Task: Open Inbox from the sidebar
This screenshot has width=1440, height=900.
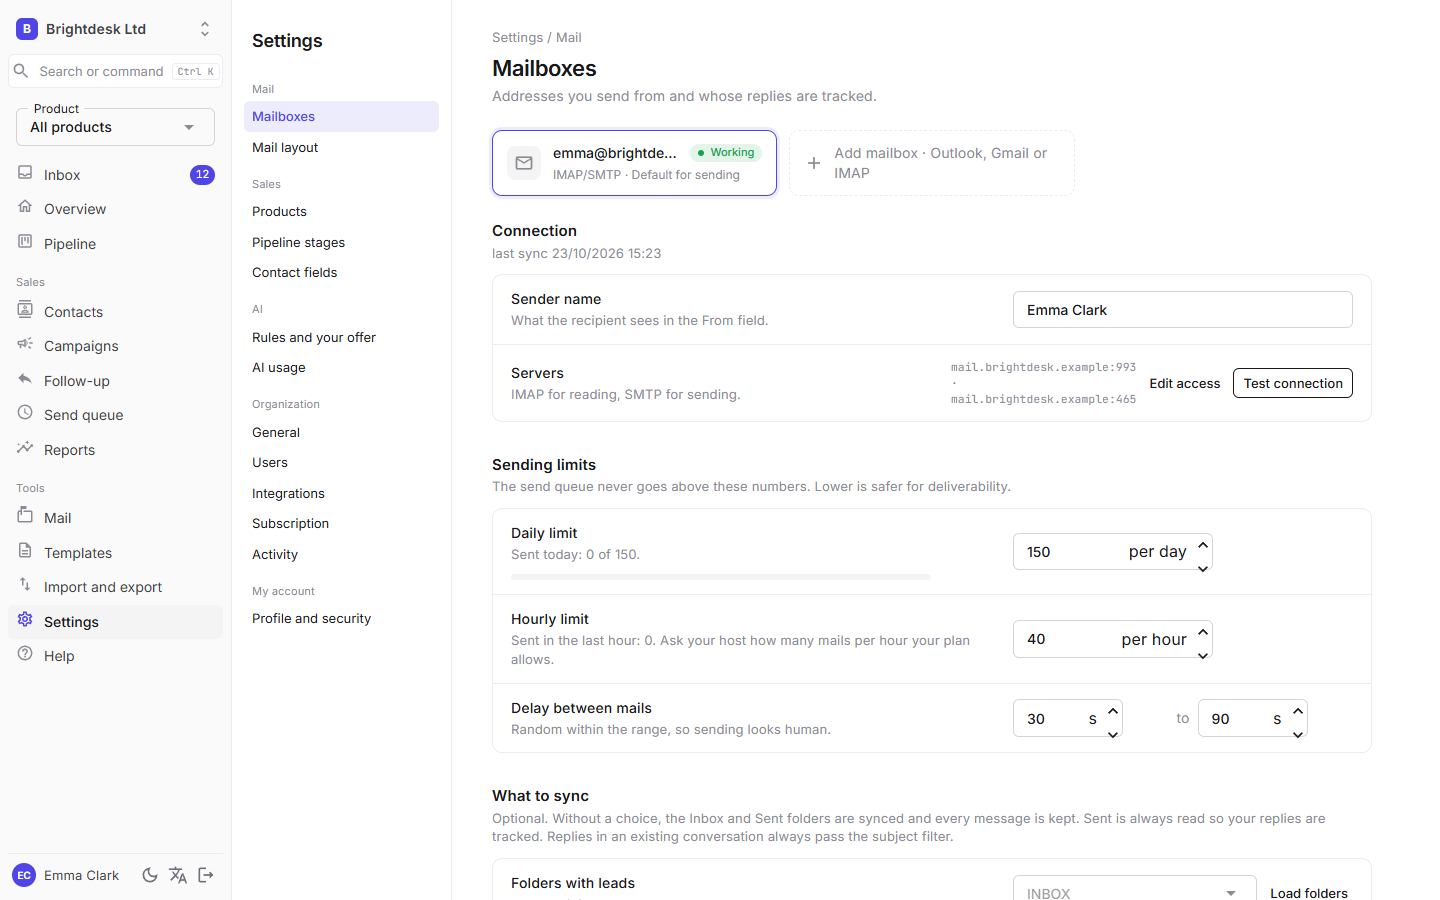Action: point(115,175)
